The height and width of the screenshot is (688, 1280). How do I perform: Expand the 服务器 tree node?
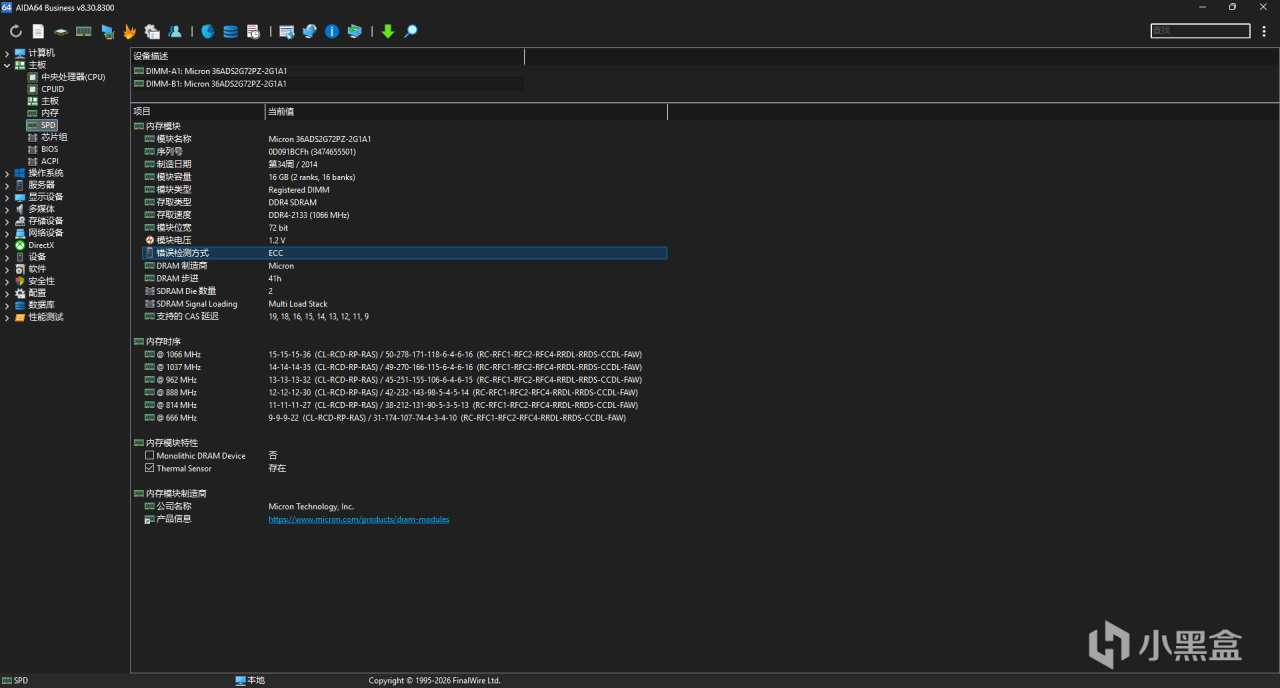(x=7, y=185)
